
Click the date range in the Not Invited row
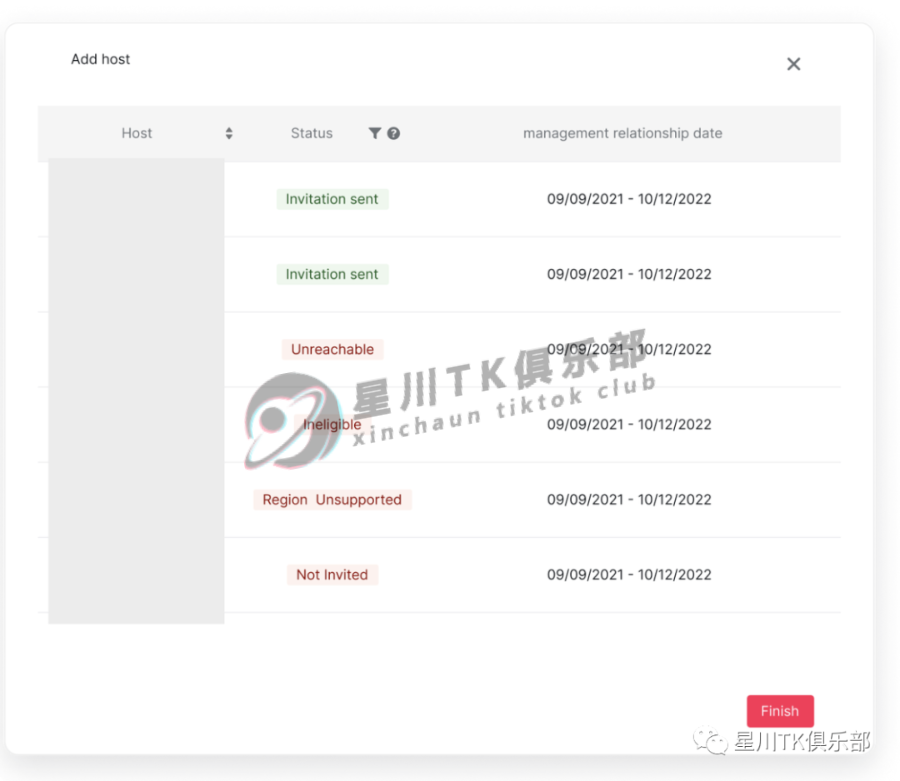click(629, 575)
